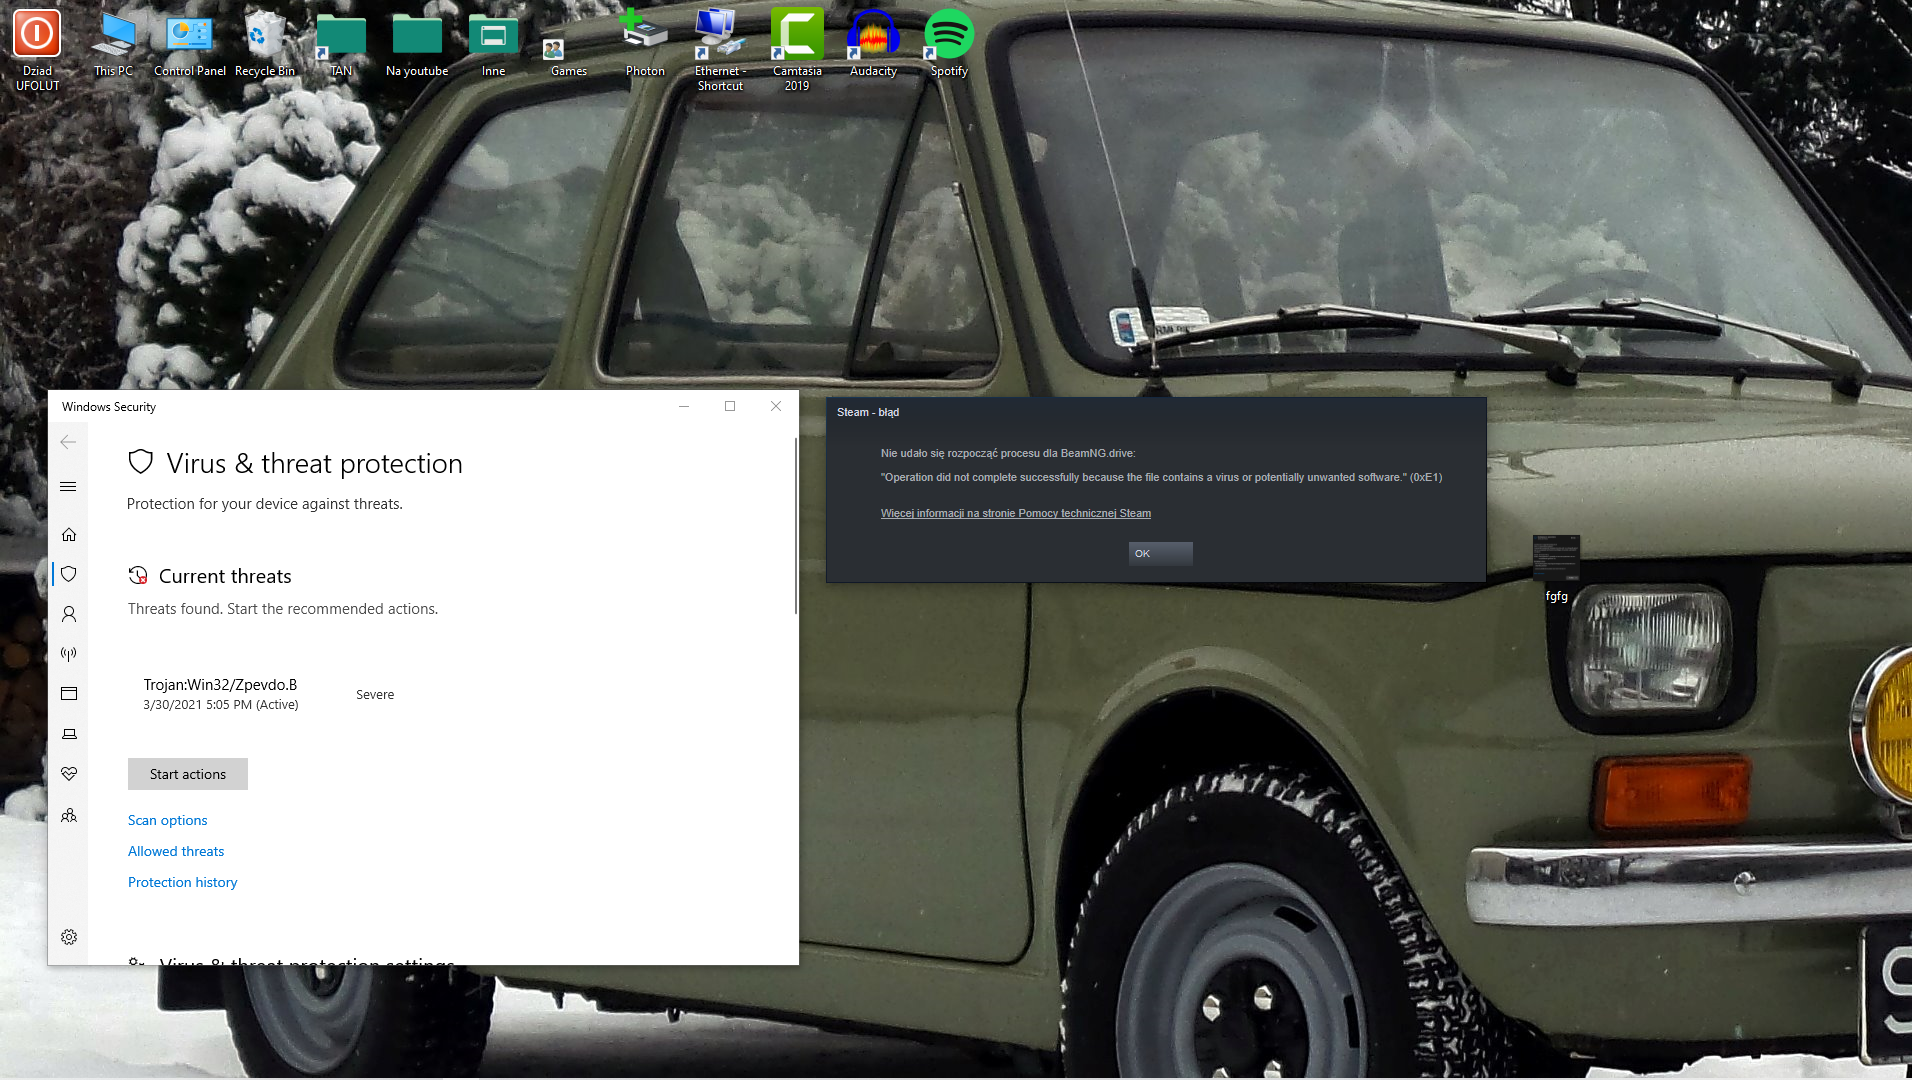Open the Steam support page link
Image resolution: width=1912 pixels, height=1080 pixels.
[x=1015, y=513]
